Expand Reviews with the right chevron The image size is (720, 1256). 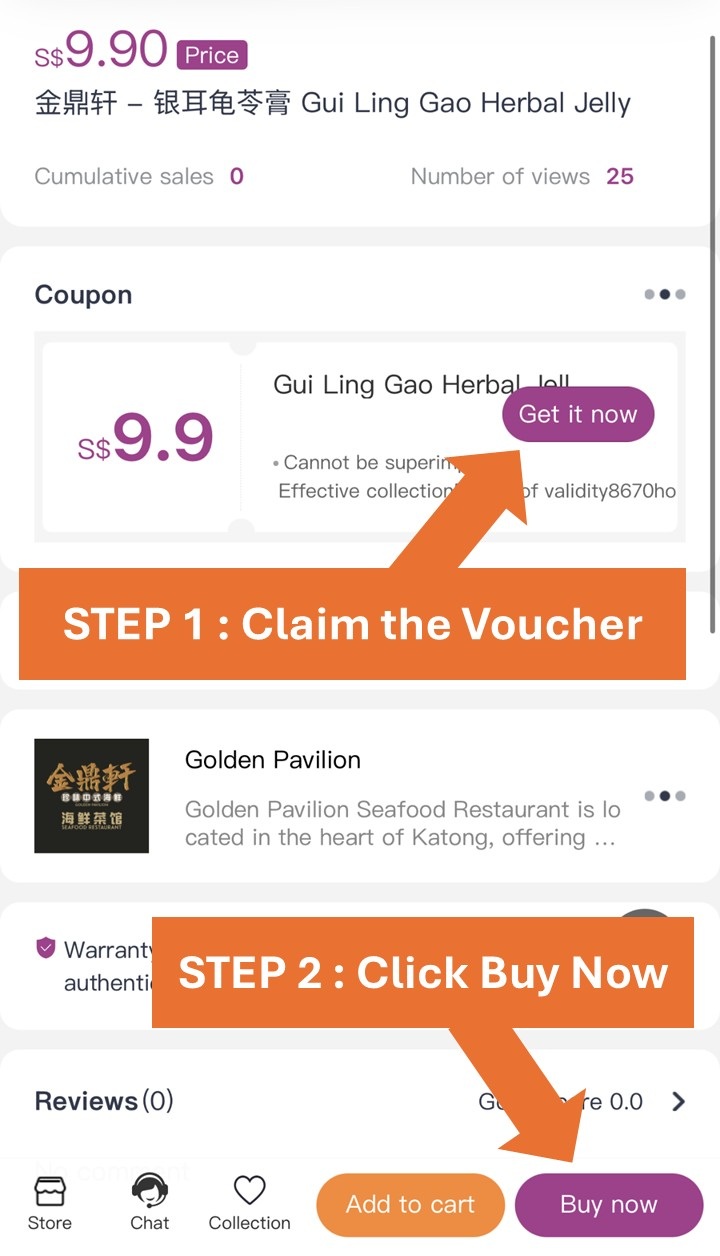tap(679, 1102)
